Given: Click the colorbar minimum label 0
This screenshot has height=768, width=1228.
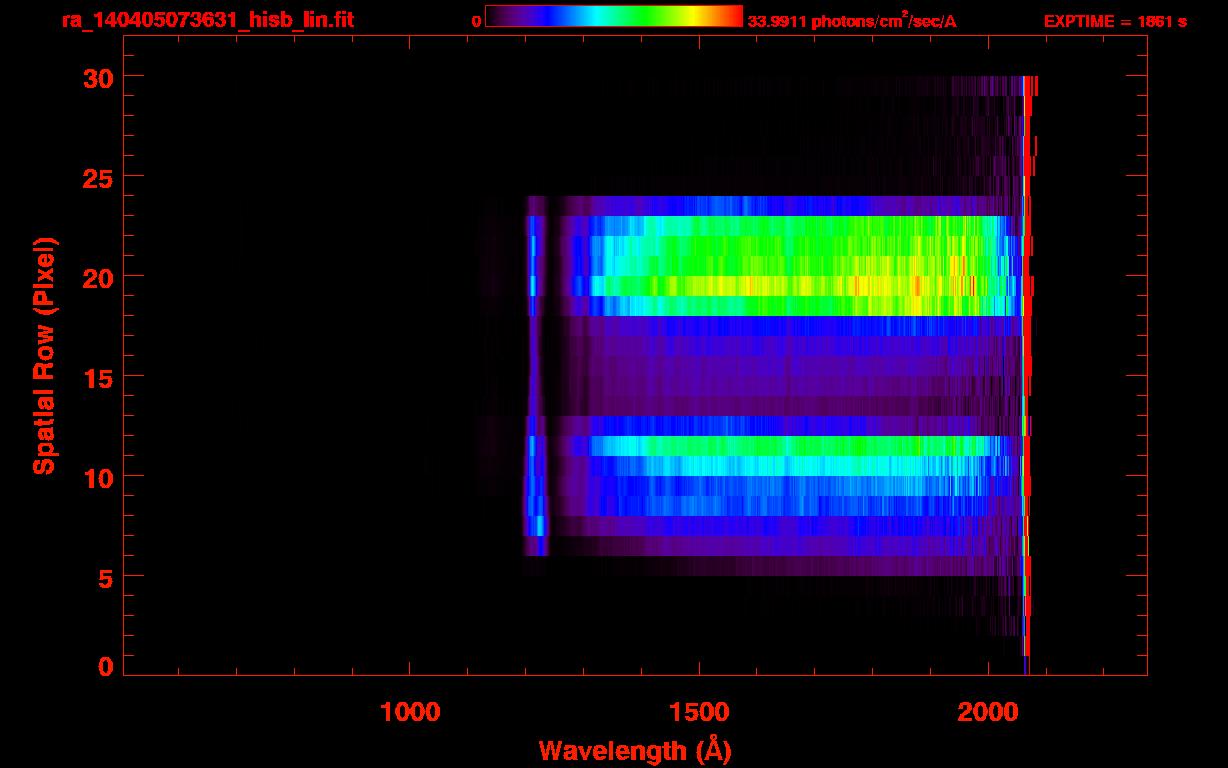Looking at the screenshot, I should click(x=477, y=21).
